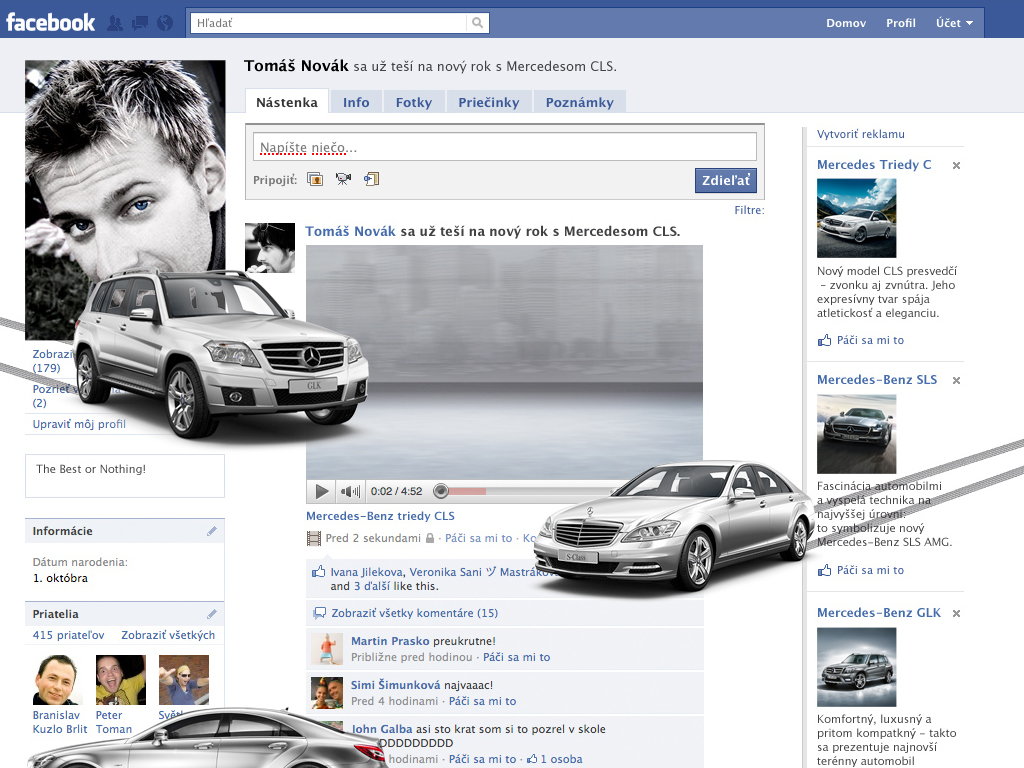Show all comments via Zobraziť všetky komentáre (15)
The width and height of the screenshot is (1024, 768).
[x=414, y=613]
